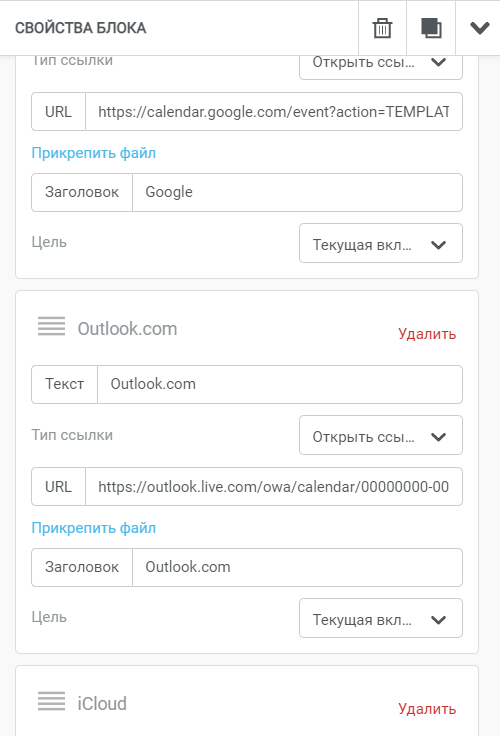Focus the Outlook live URL field
Screen dimensions: 500x736
tap(274, 486)
